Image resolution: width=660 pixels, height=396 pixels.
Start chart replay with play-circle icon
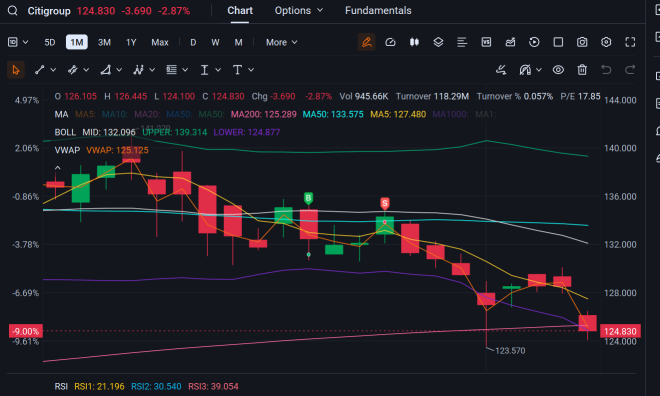pos(534,42)
